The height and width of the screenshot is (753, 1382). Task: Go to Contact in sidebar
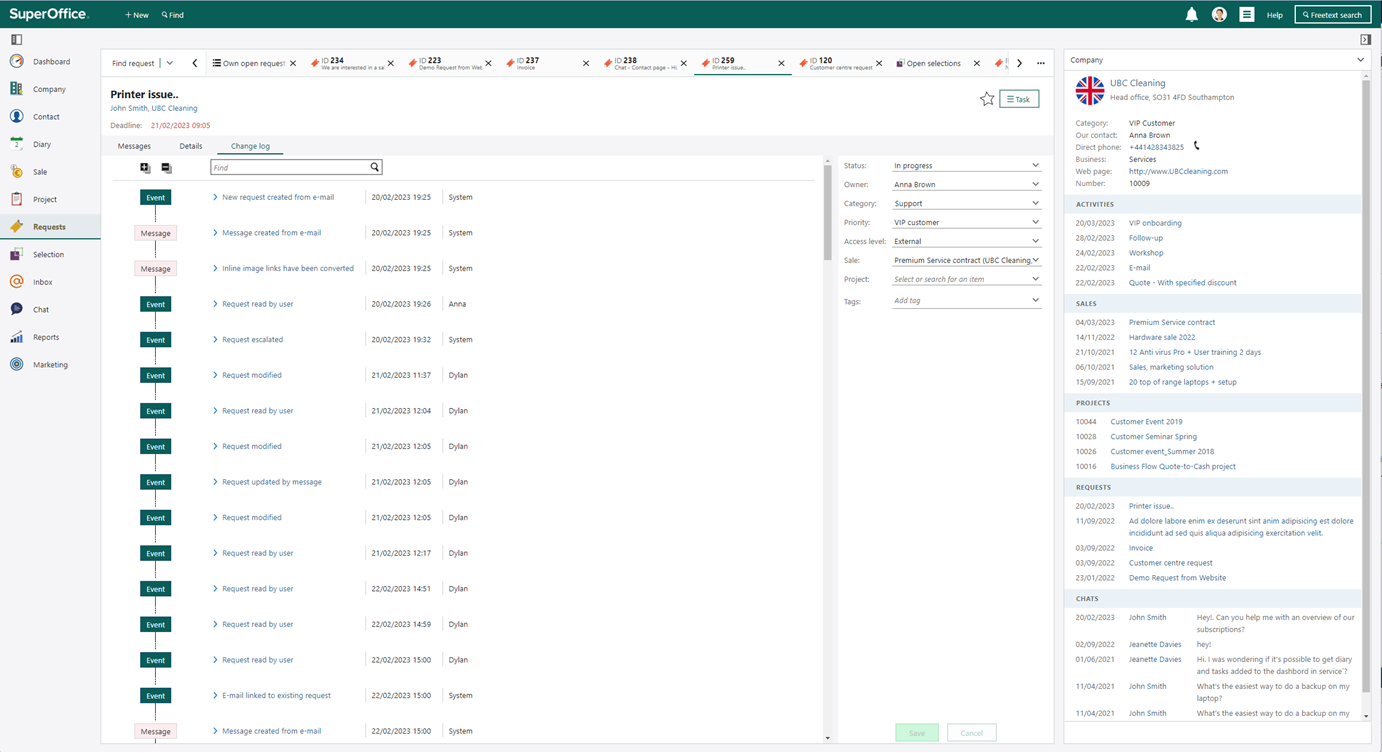[x=46, y=117]
